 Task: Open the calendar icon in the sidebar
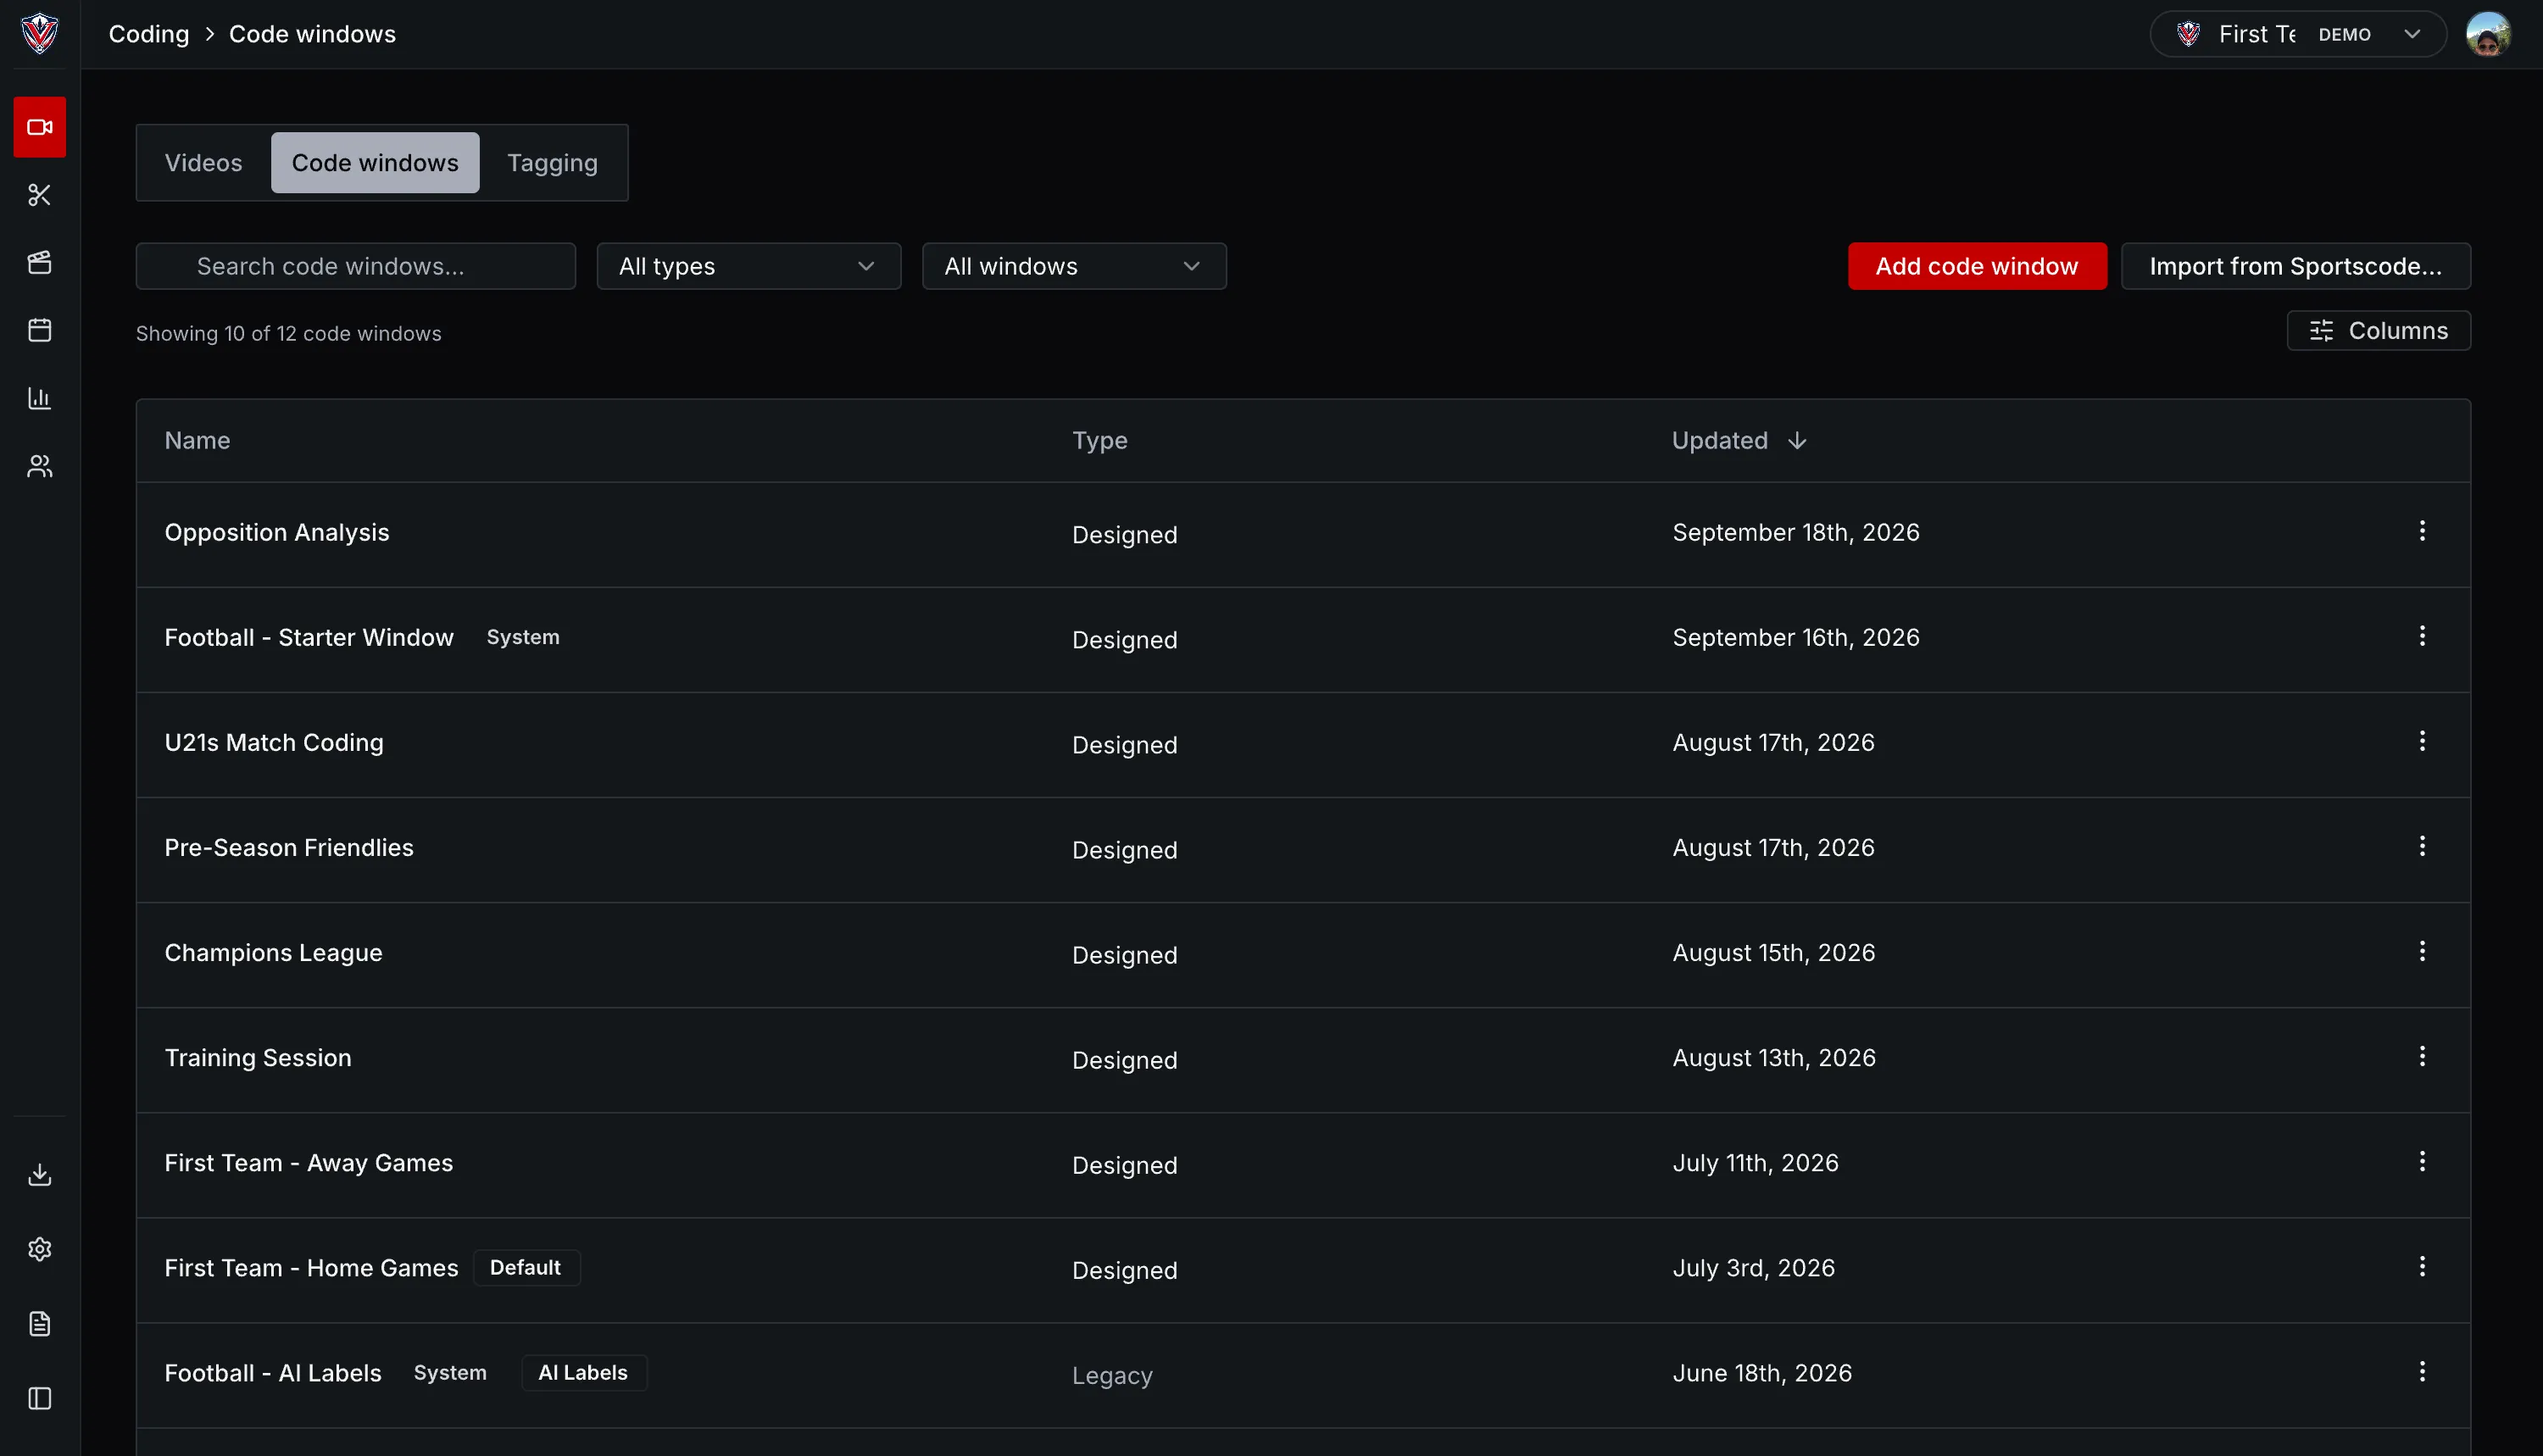click(x=39, y=330)
